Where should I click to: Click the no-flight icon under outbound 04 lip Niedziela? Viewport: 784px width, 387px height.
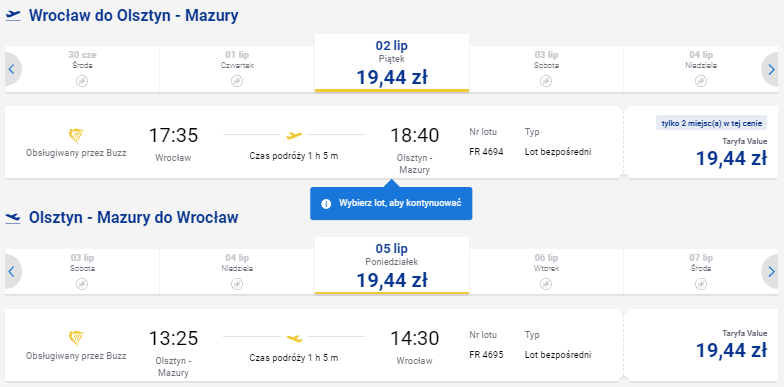(701, 81)
